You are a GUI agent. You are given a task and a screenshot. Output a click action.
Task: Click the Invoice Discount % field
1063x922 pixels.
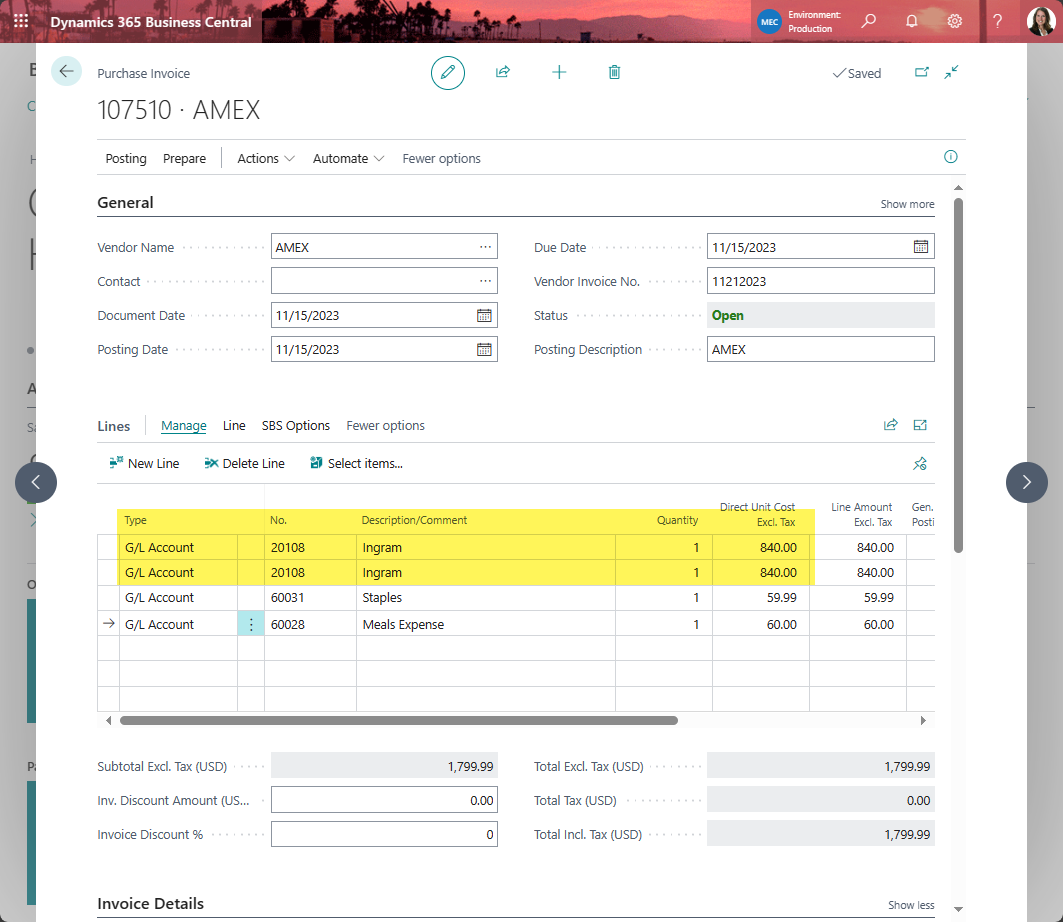click(384, 834)
